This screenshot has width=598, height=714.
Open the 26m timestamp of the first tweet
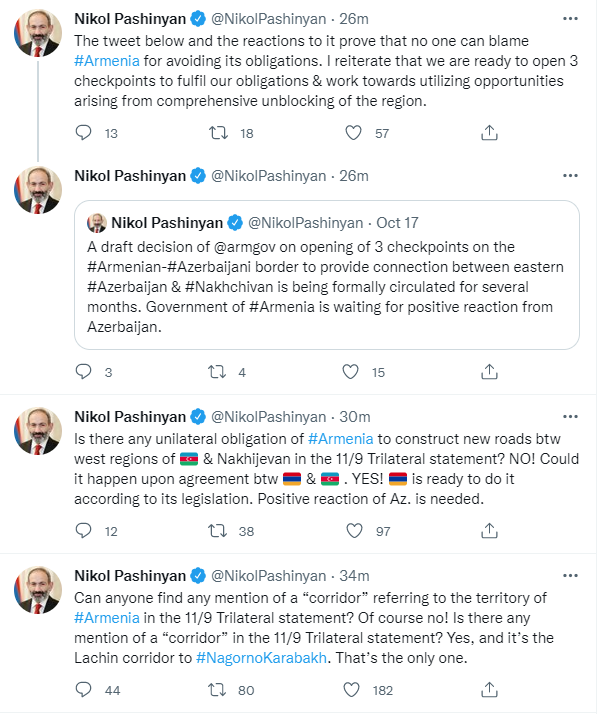pos(354,19)
